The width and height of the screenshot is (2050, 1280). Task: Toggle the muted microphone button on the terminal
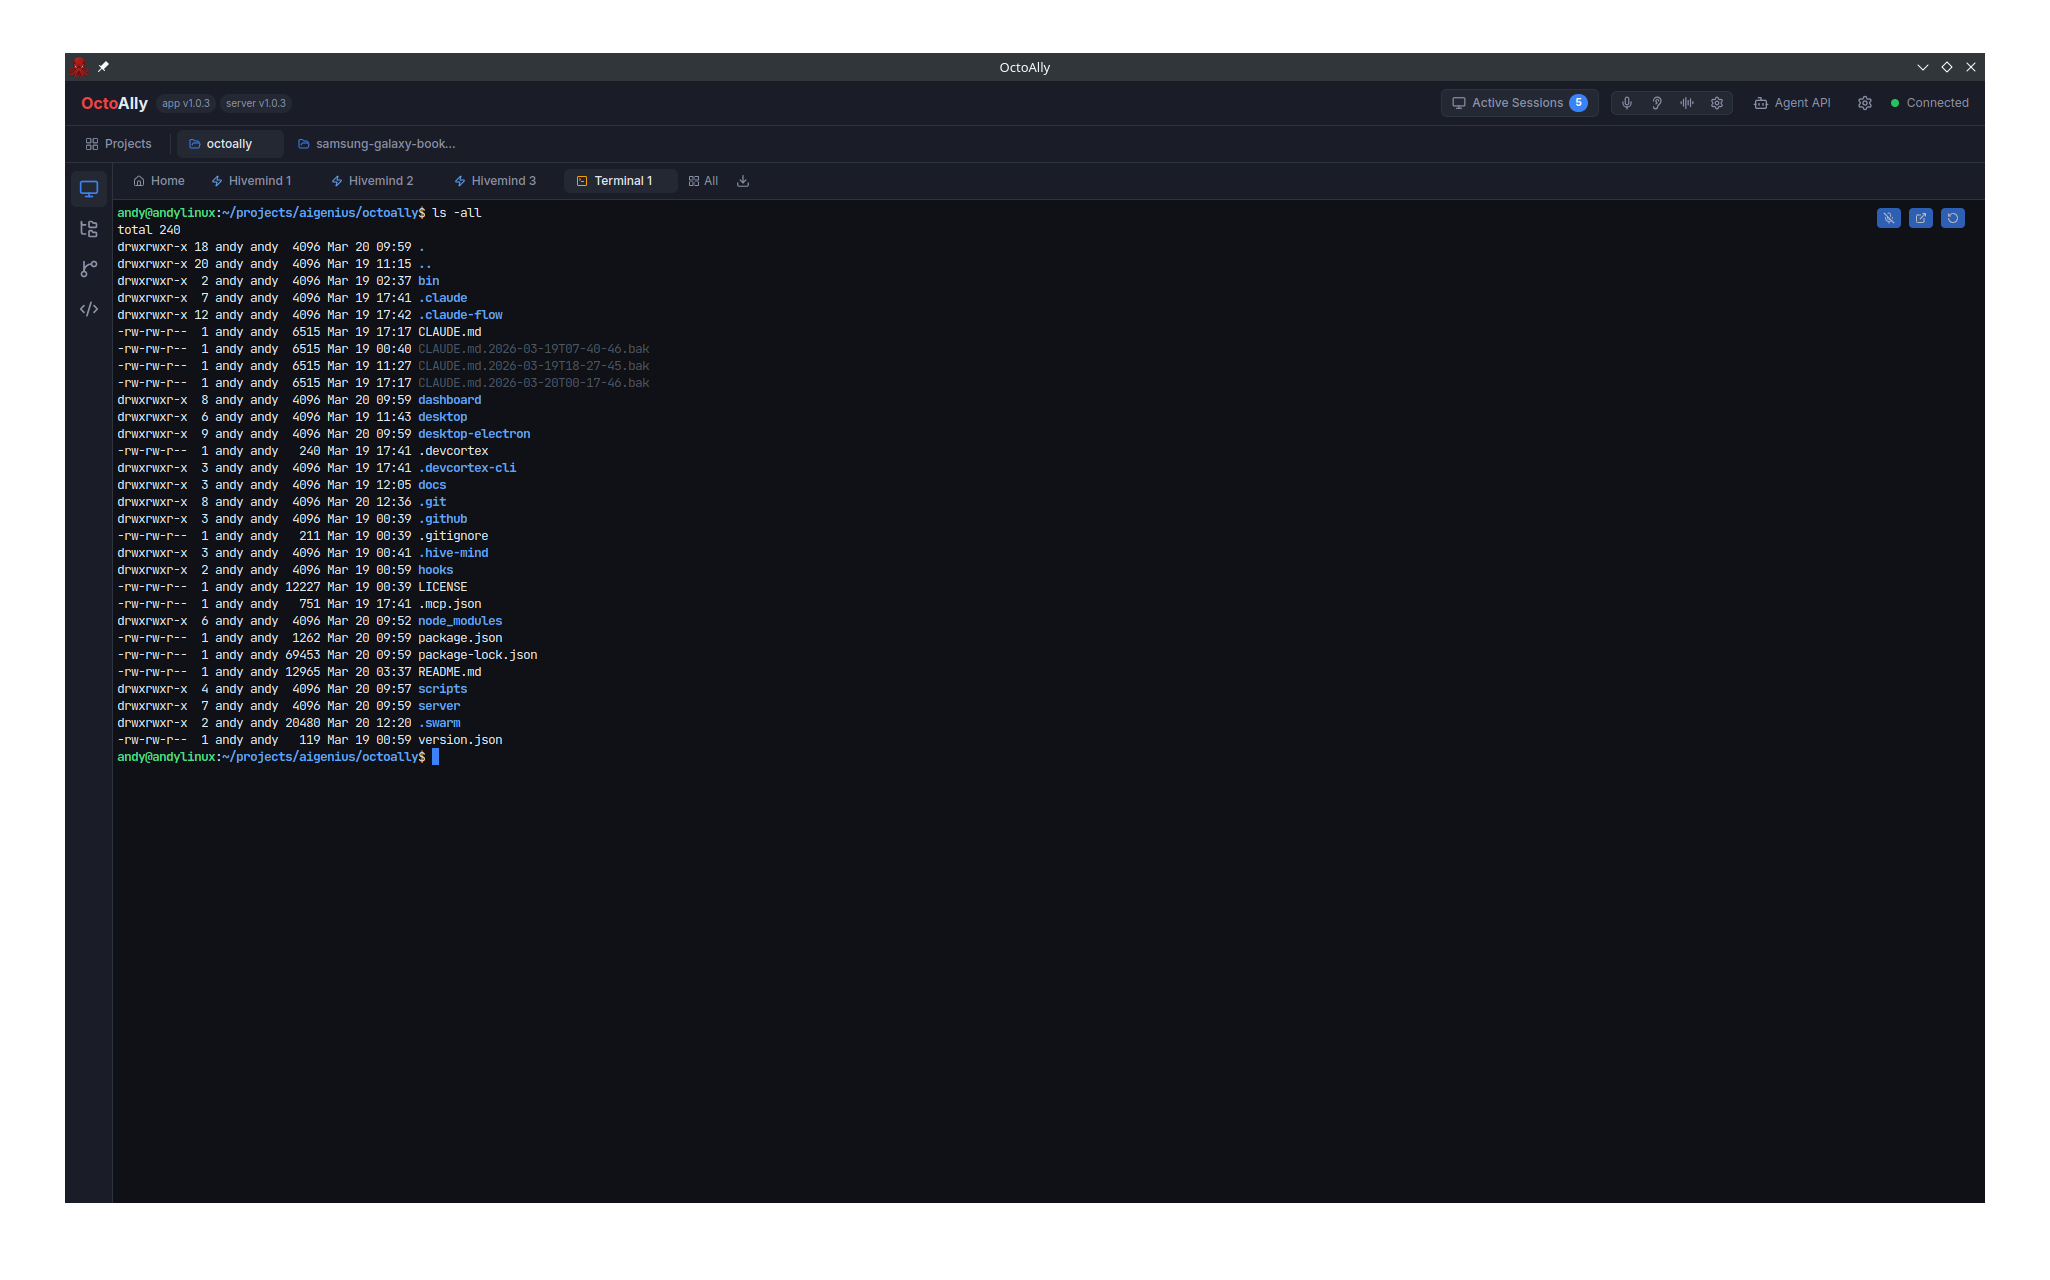tap(1888, 217)
